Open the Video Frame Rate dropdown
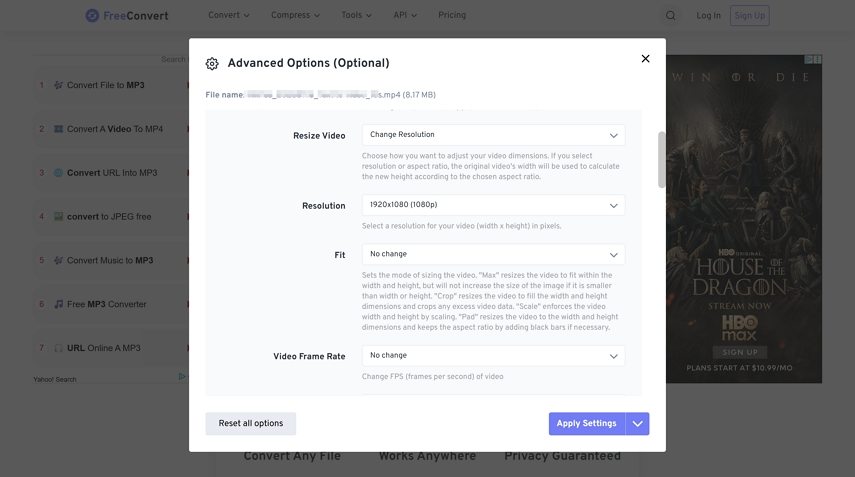 coord(493,356)
